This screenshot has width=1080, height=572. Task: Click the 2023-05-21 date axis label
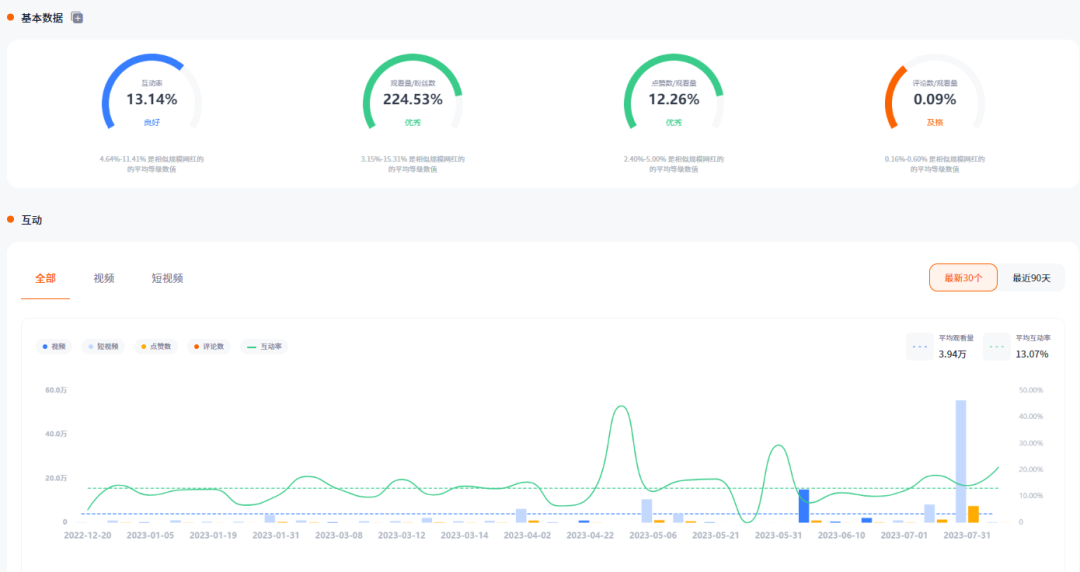pyautogui.click(x=716, y=535)
